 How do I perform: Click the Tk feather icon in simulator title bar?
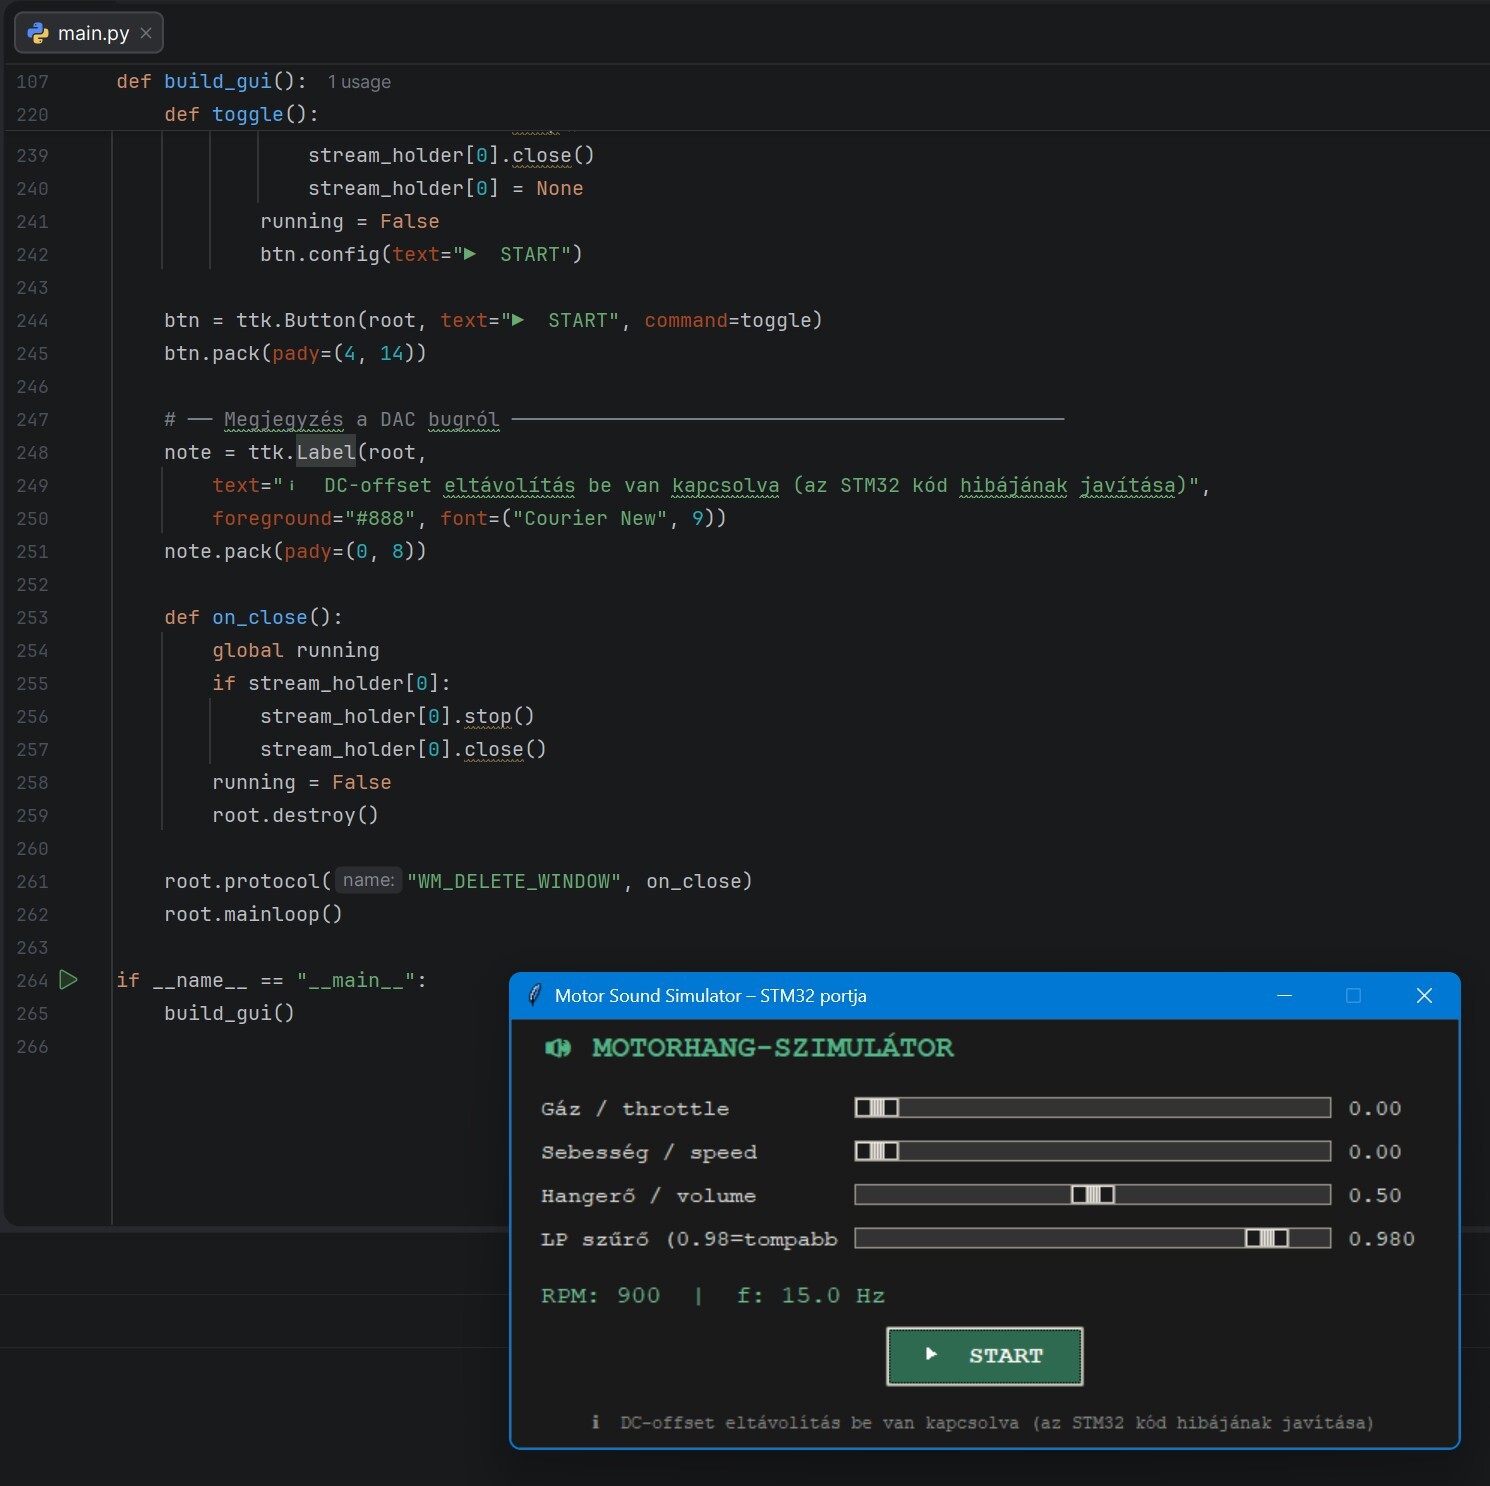(535, 995)
